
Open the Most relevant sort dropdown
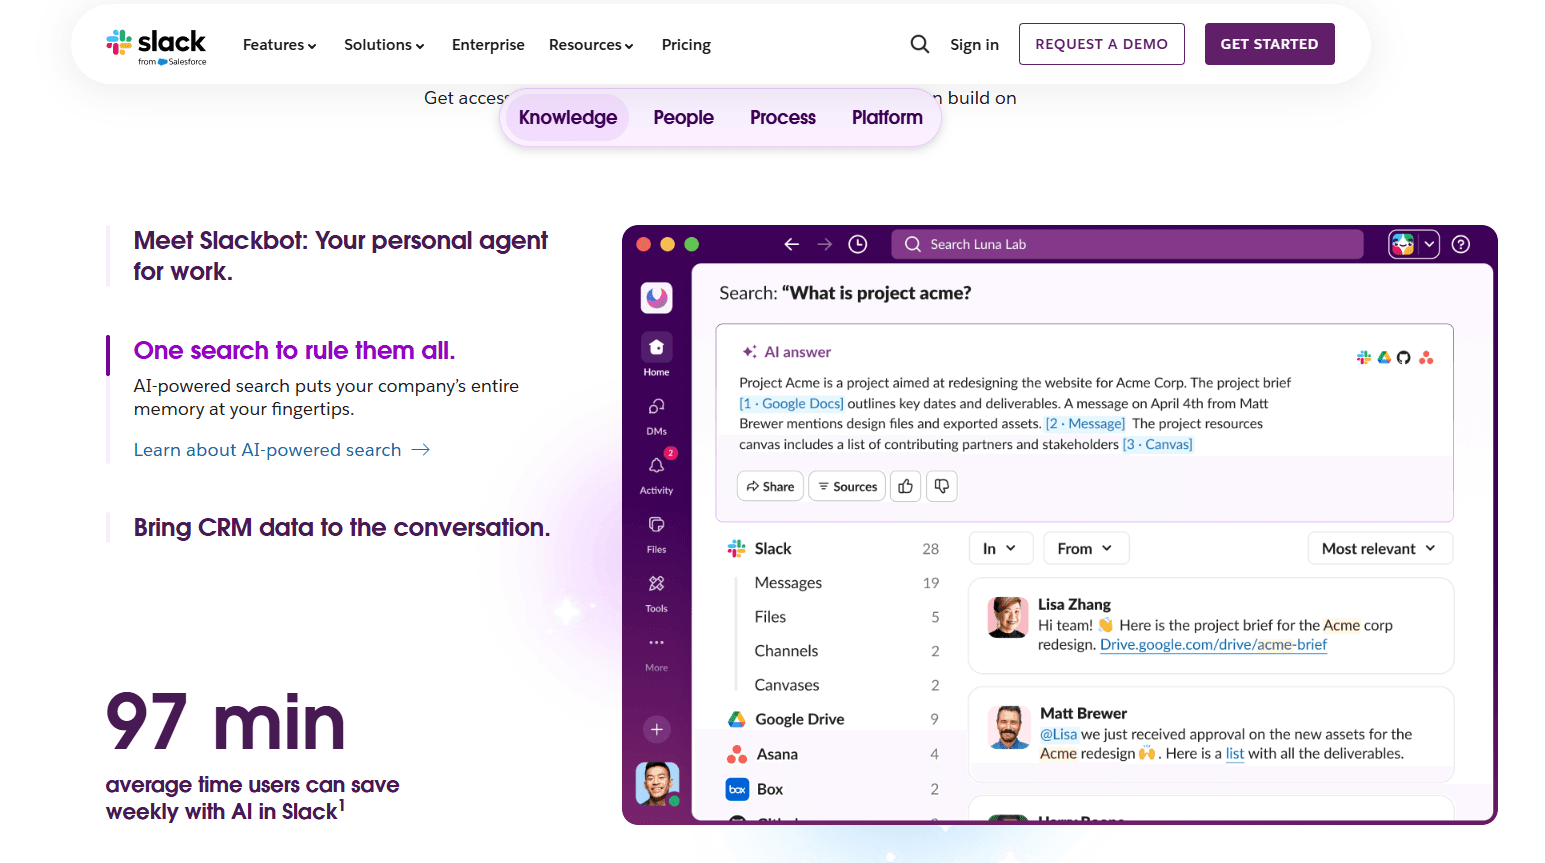1380,548
